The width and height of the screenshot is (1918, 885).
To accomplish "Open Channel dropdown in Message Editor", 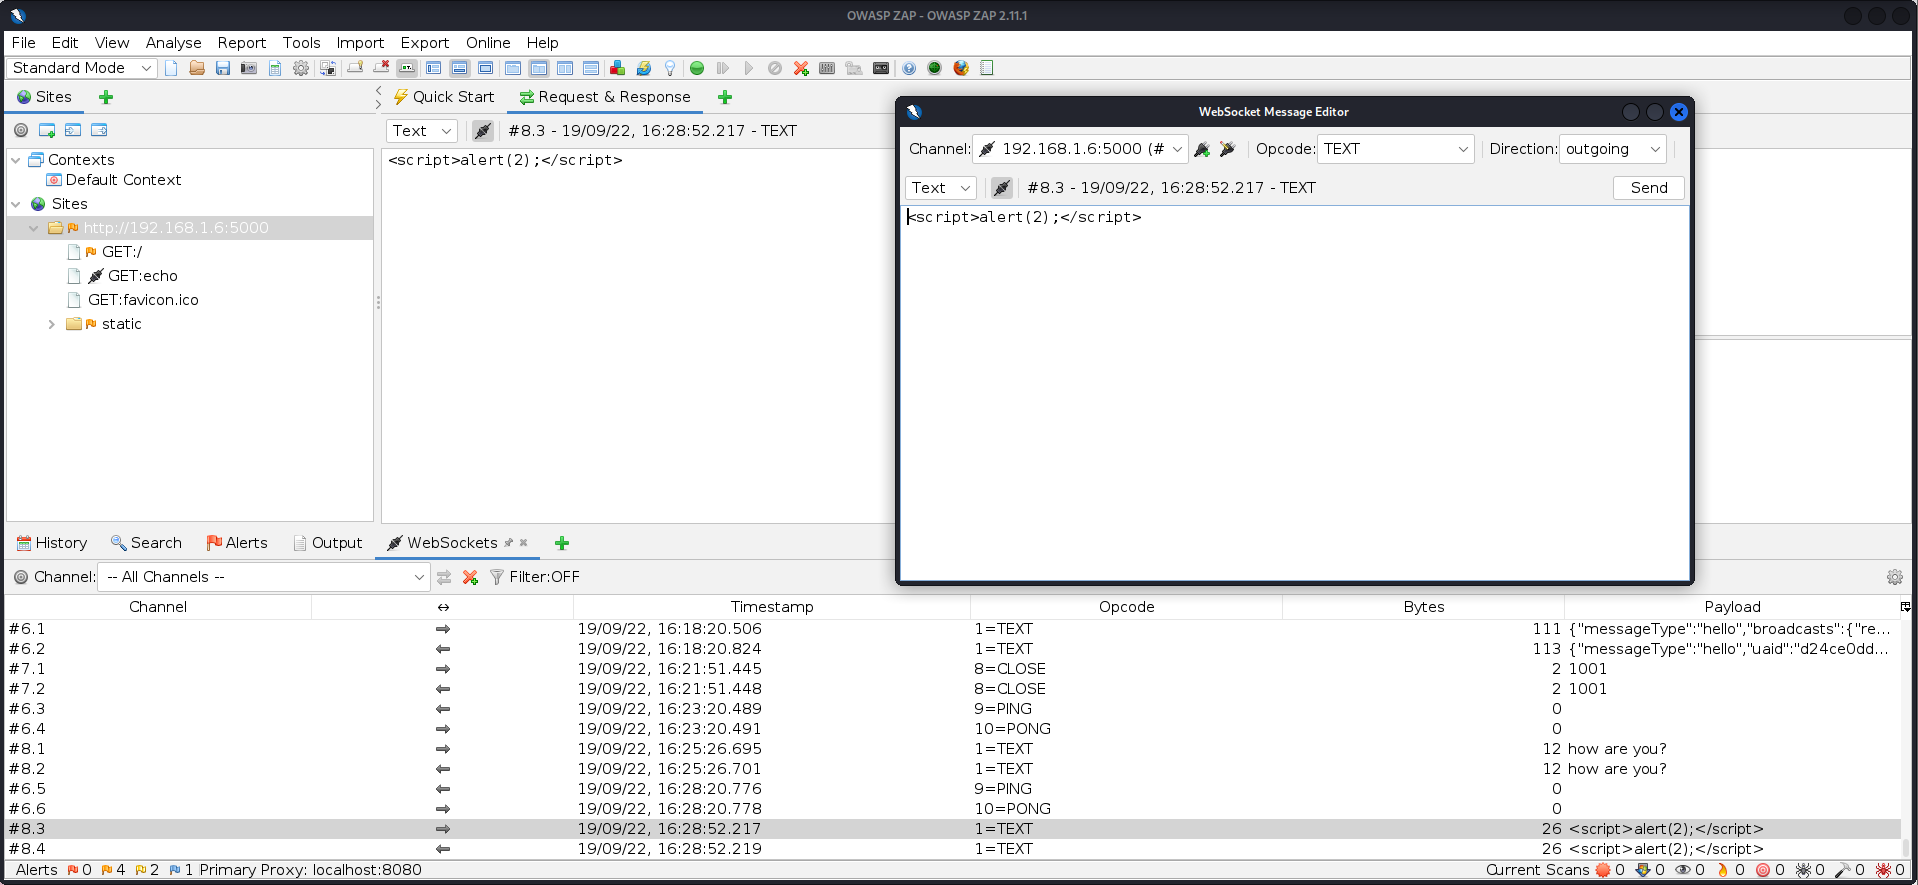I will [x=1081, y=149].
